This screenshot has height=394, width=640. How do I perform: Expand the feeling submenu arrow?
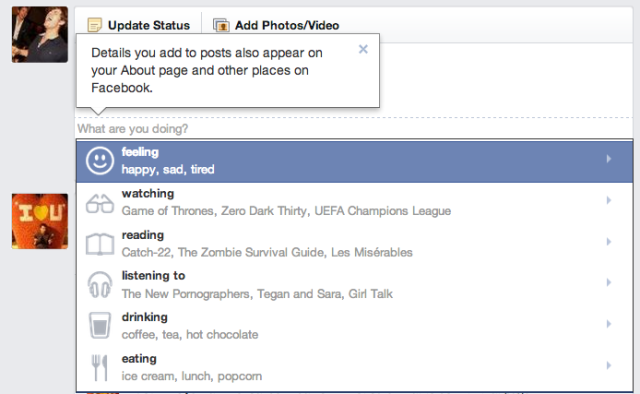(x=609, y=158)
